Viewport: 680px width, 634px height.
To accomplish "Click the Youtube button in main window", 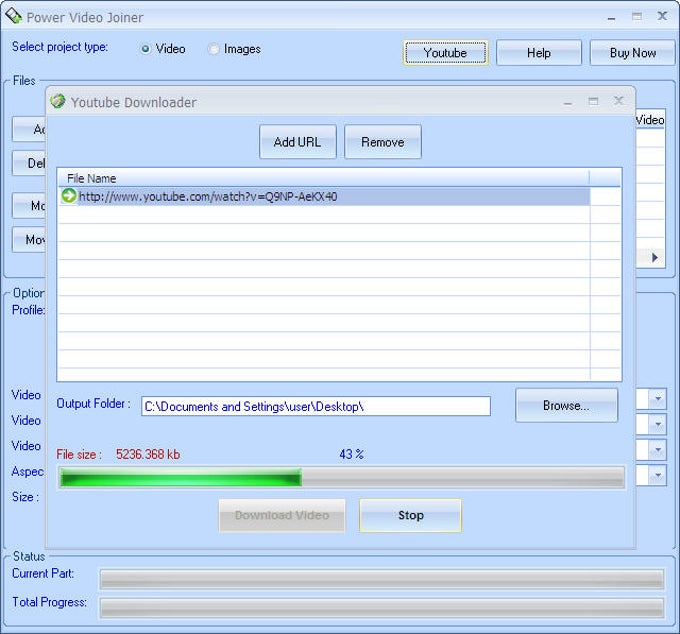I will click(445, 53).
